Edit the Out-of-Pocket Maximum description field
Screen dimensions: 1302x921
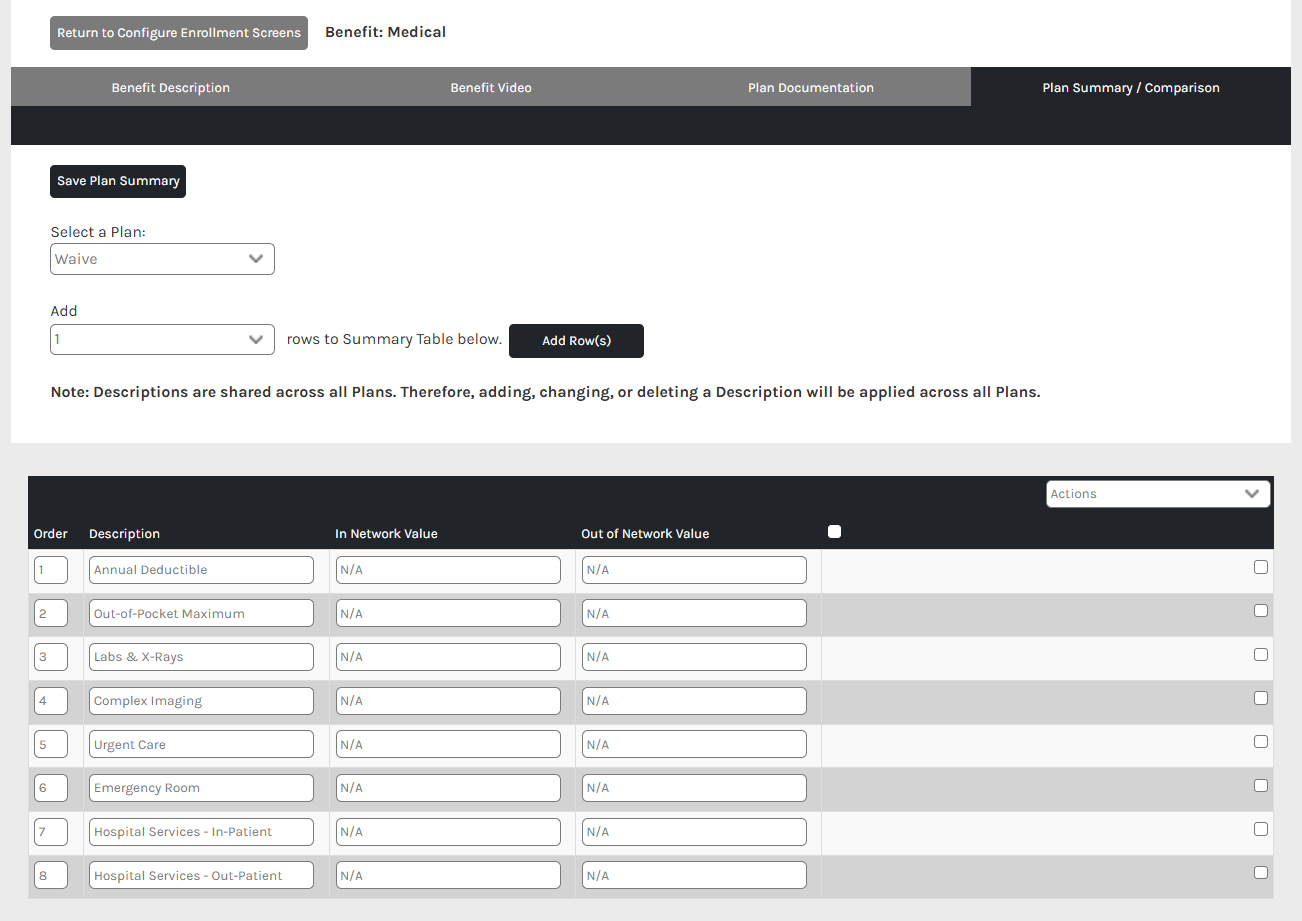[x=201, y=613]
